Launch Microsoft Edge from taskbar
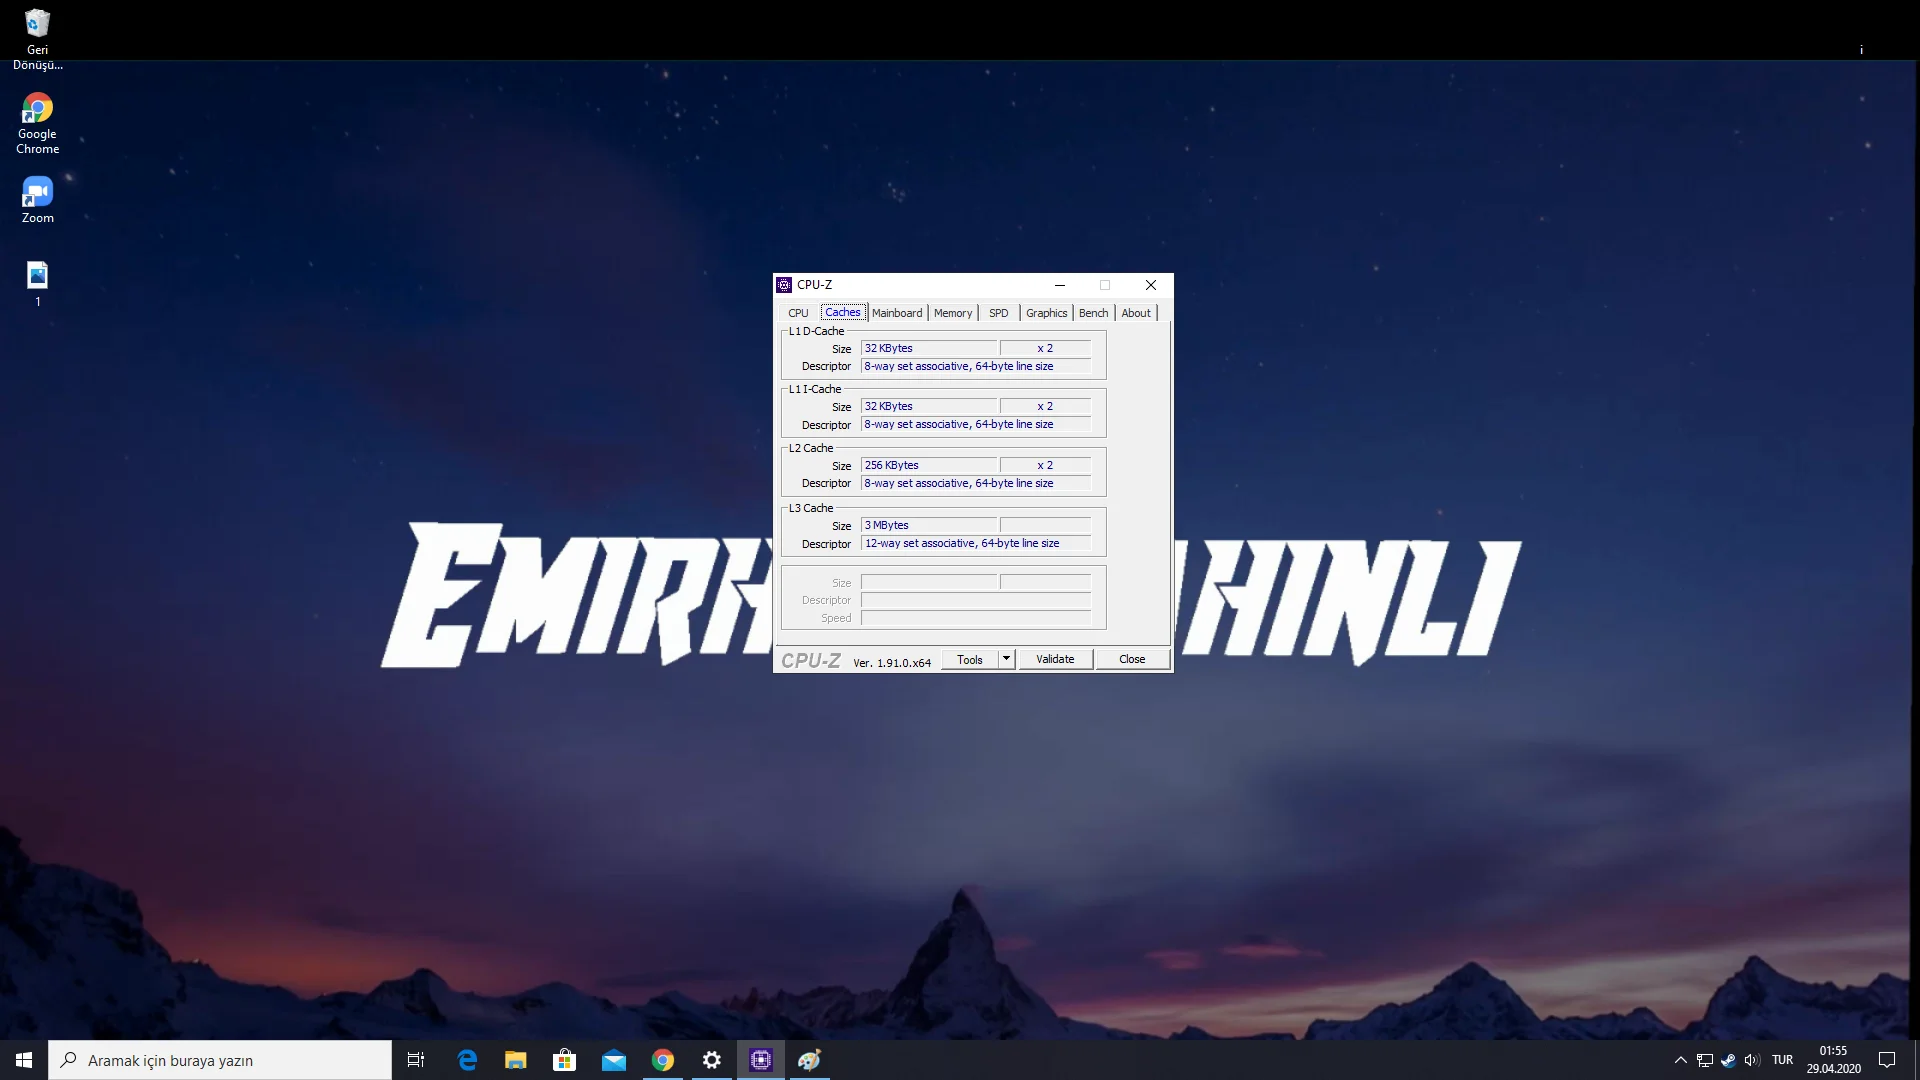 [x=467, y=1060]
